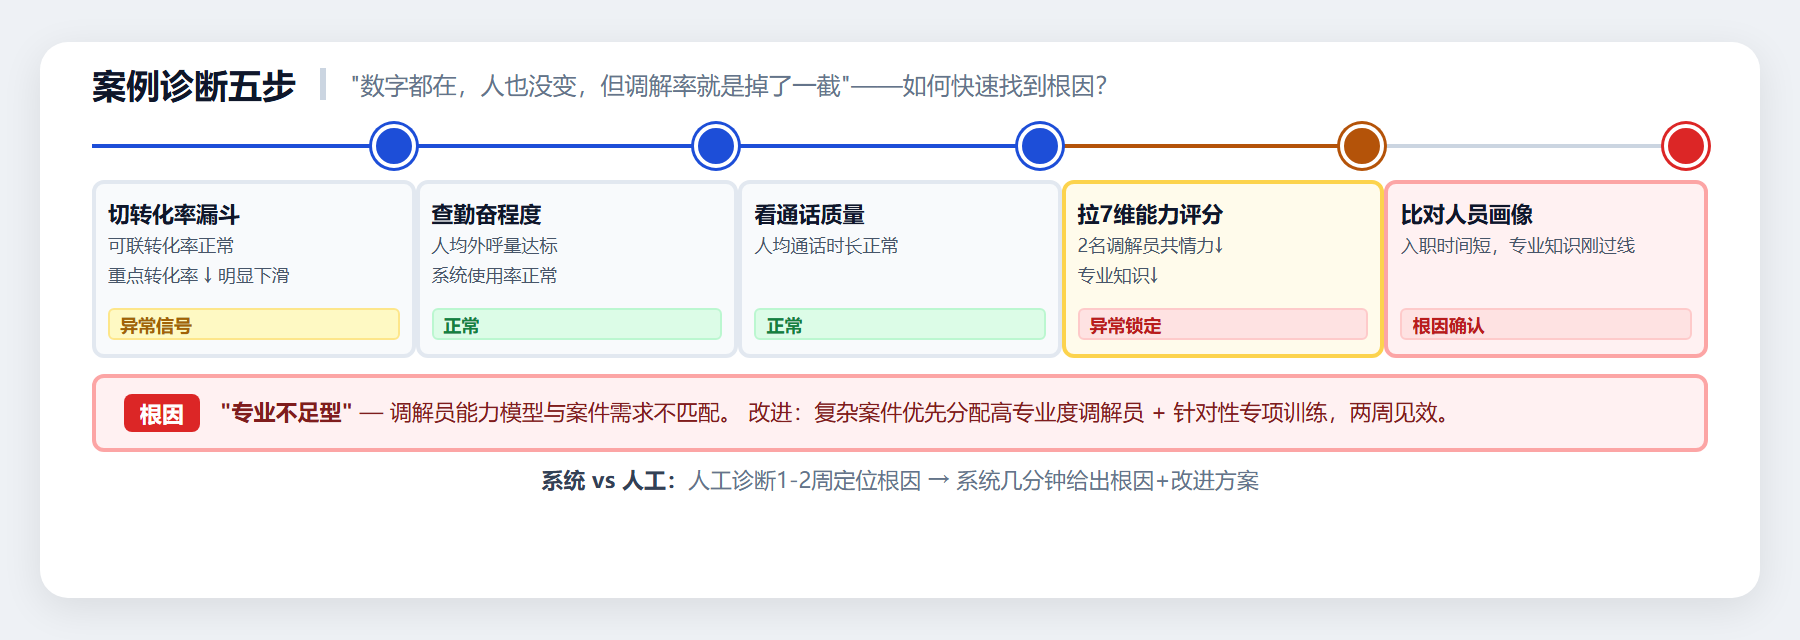Click the yellow 异常信号 status badge
The height and width of the screenshot is (640, 1800).
click(253, 325)
